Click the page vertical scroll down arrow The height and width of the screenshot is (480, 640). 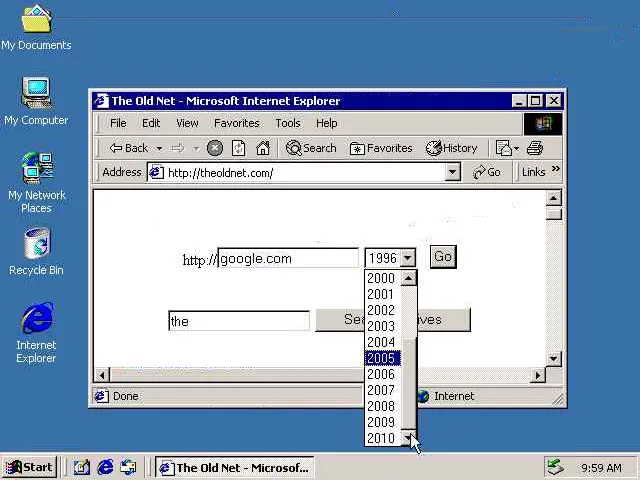tap(553, 359)
